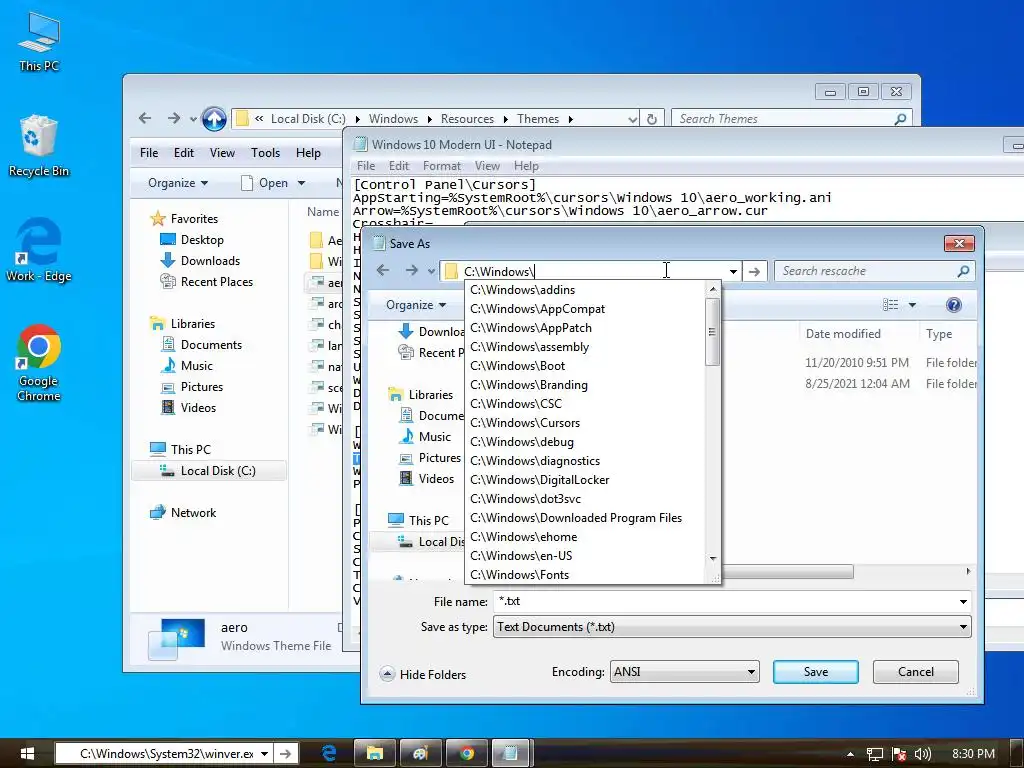Click autocomplete list scrollbar down arrow
Viewport: 1024px width, 768px height.
(713, 559)
